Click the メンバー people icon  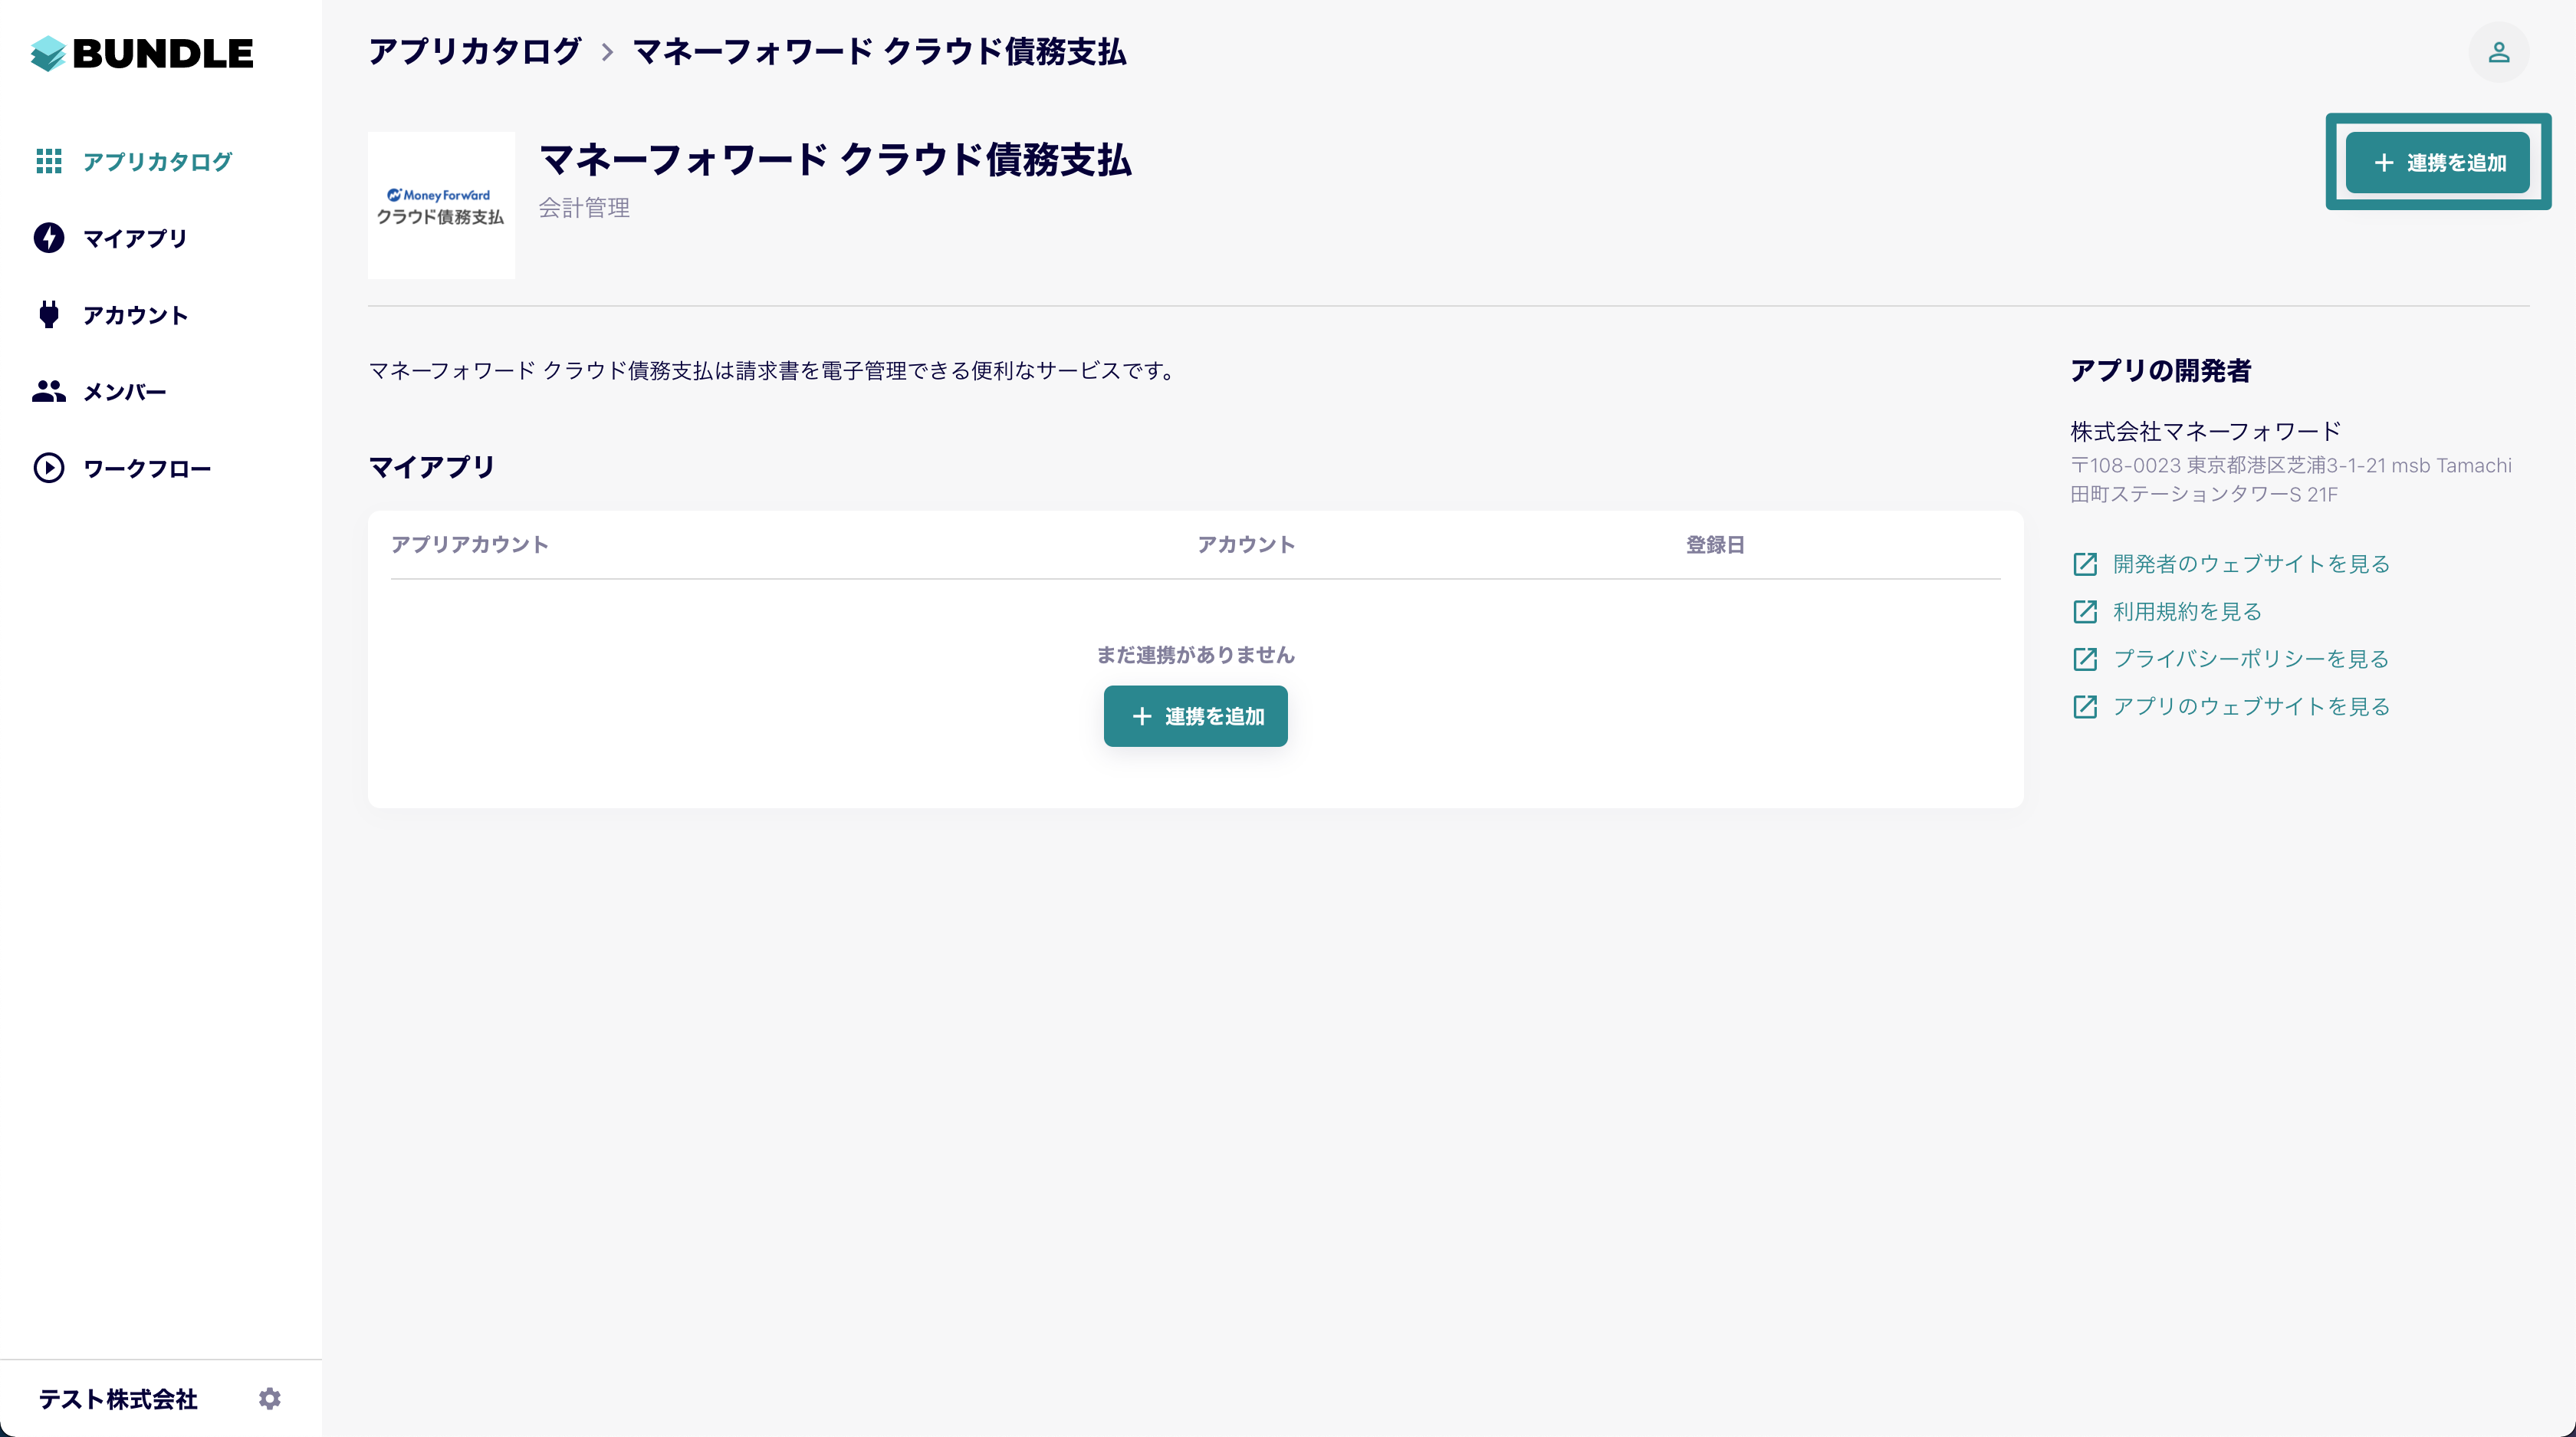pyautogui.click(x=49, y=391)
